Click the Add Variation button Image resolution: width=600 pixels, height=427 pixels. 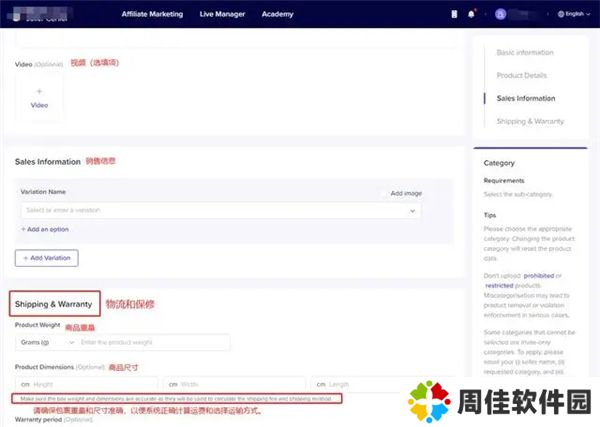46,258
